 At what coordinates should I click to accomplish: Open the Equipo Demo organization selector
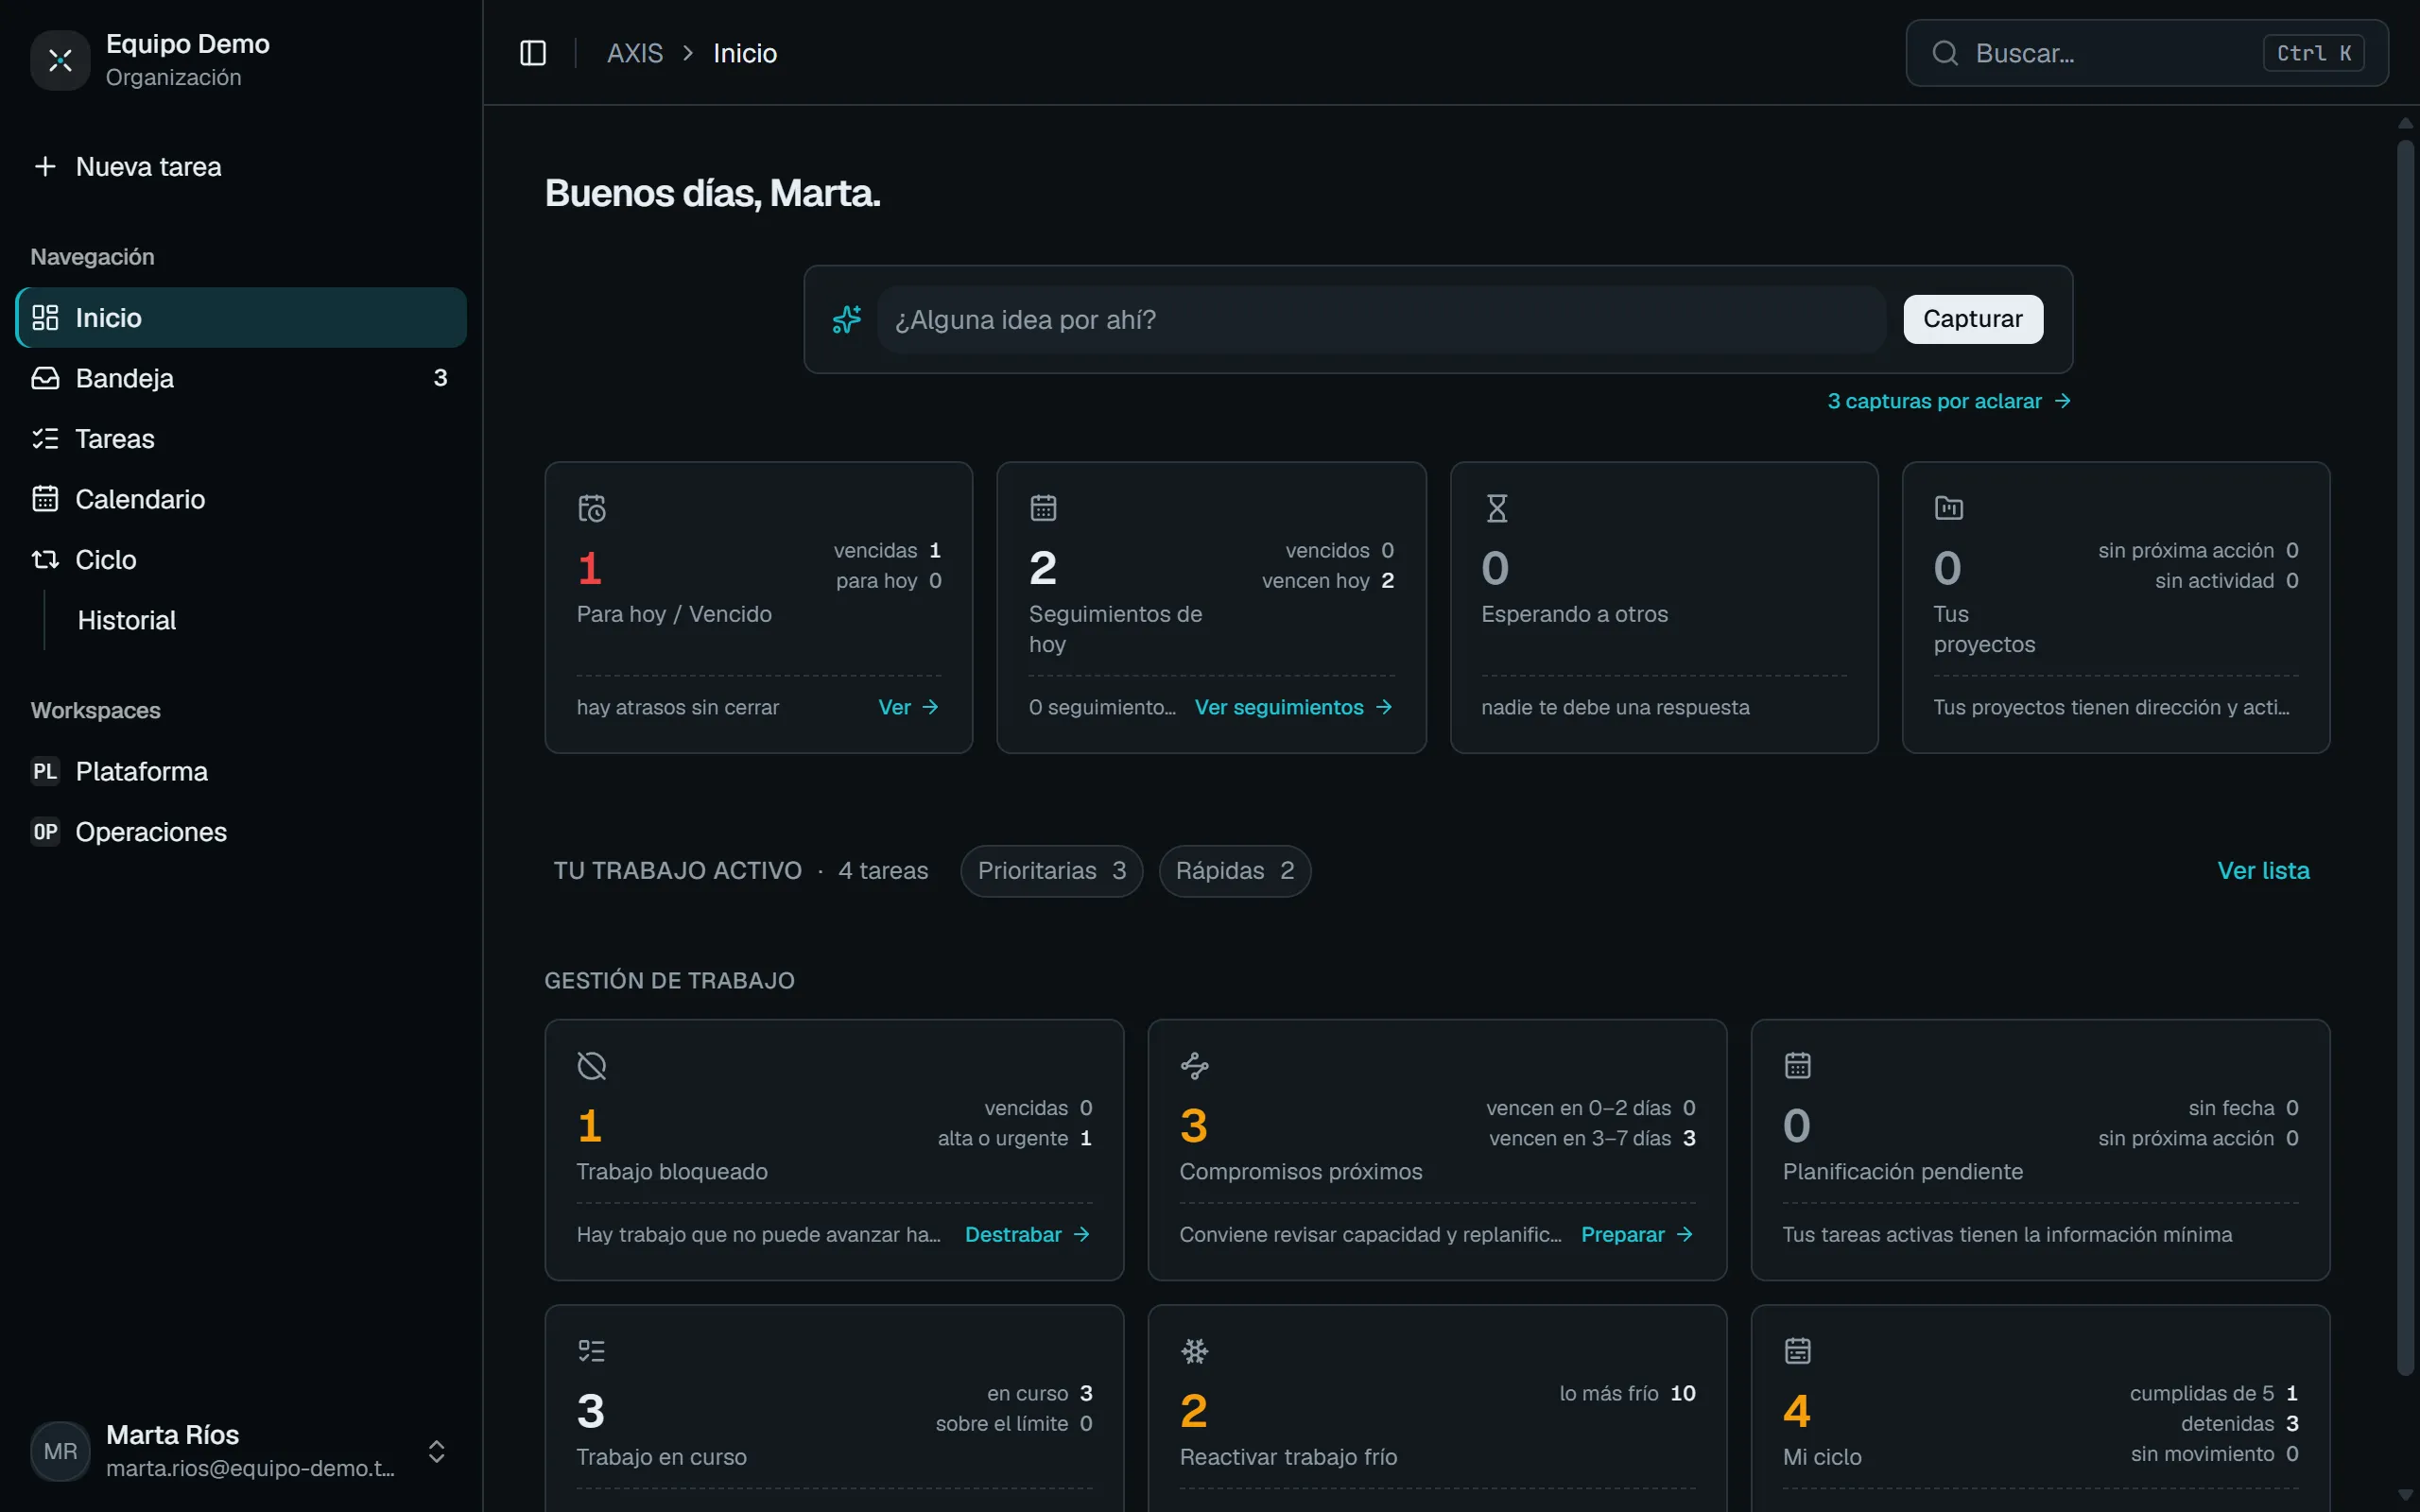coord(240,60)
